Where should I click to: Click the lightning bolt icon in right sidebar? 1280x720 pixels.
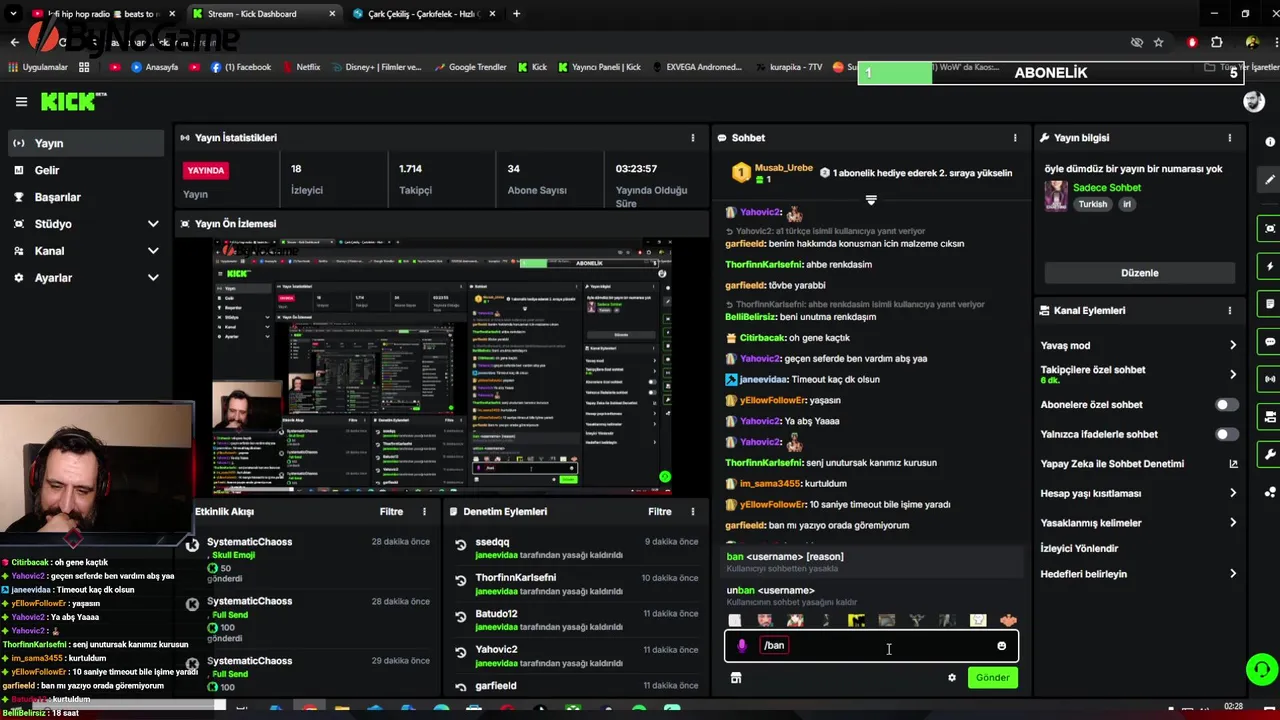tap(1270, 267)
